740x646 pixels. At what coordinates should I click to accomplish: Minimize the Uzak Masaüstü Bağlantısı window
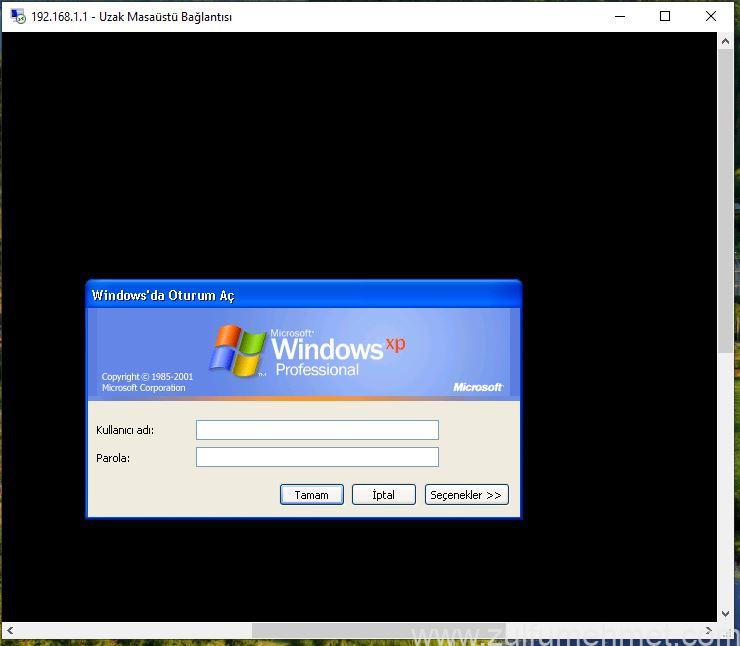pyautogui.click(x=620, y=17)
